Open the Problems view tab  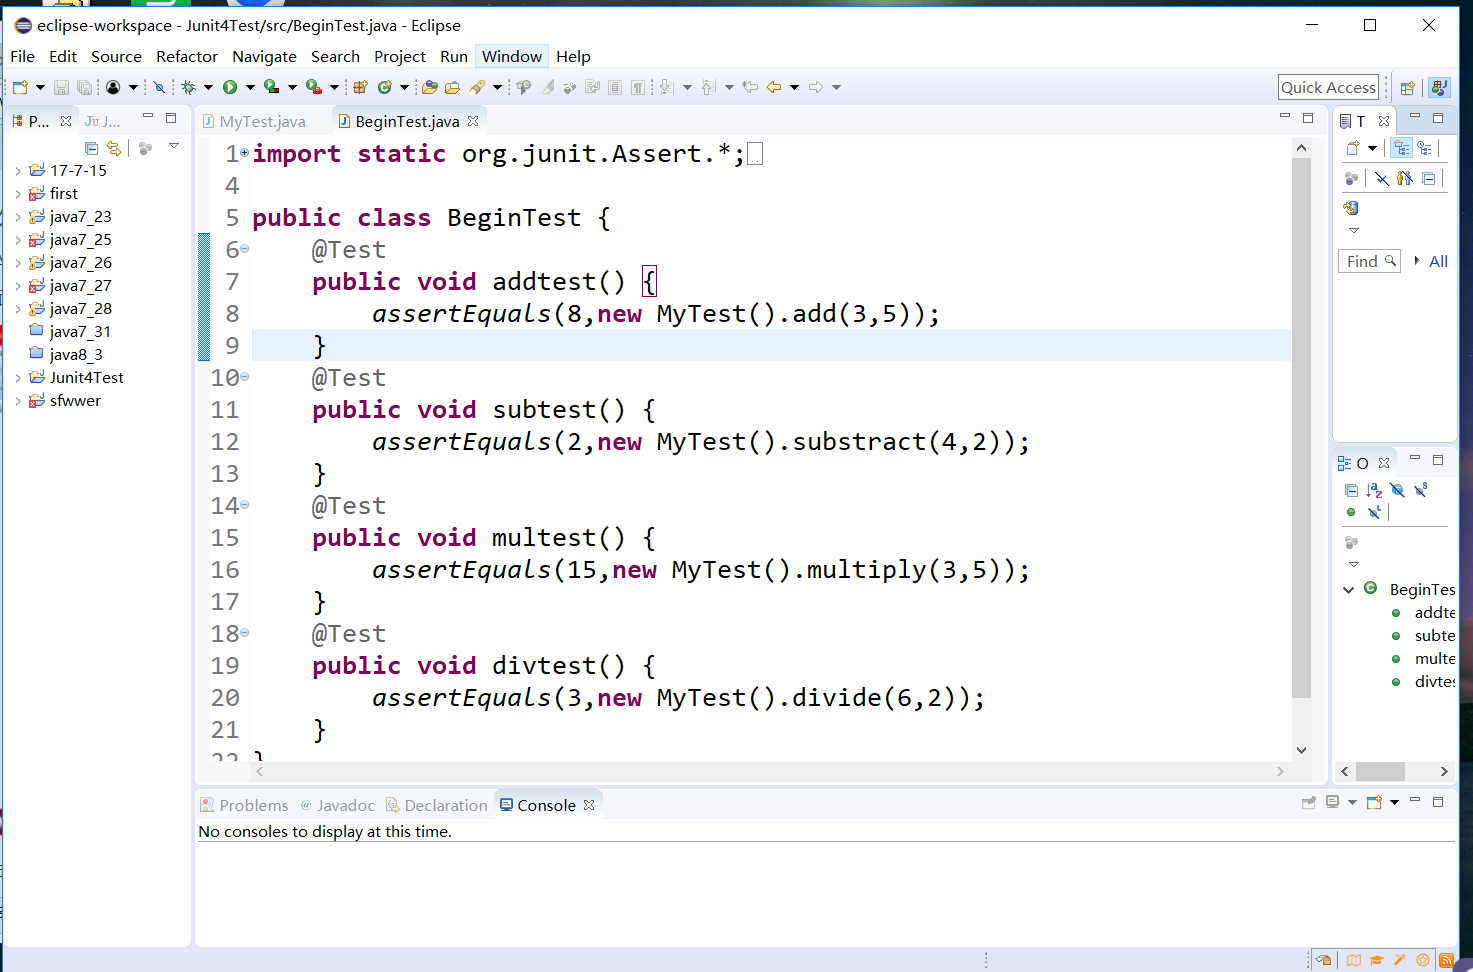click(253, 806)
